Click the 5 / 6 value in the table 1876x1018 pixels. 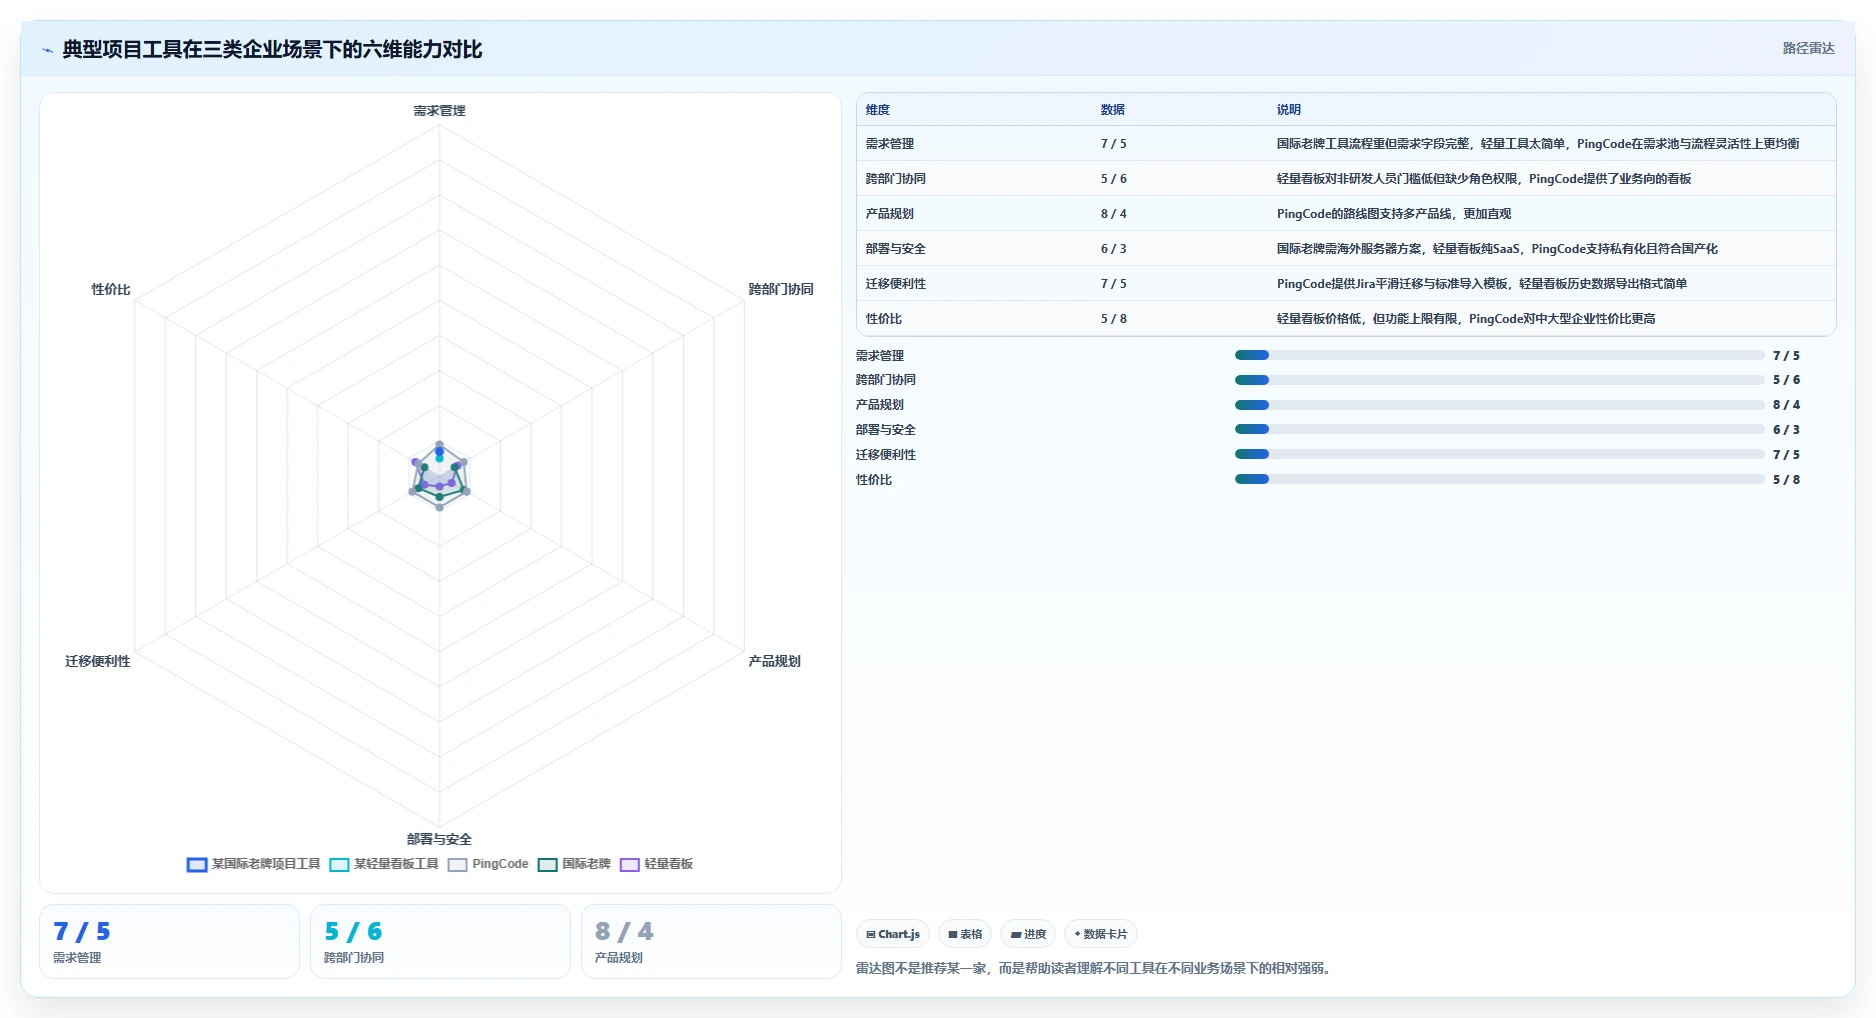coord(1114,179)
